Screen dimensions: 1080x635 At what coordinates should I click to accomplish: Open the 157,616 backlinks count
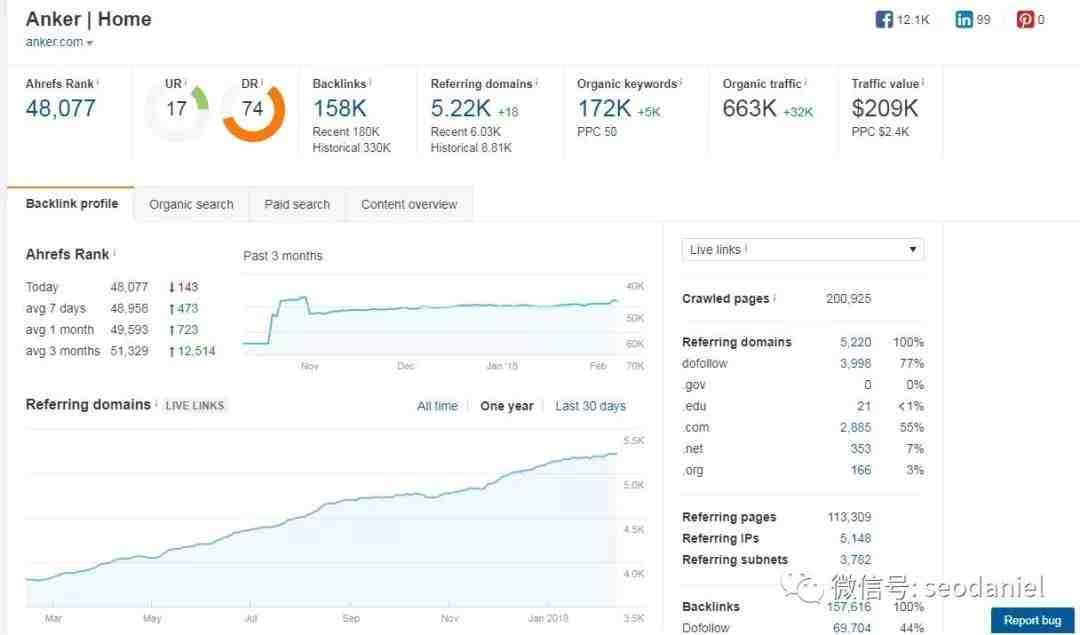click(849, 607)
